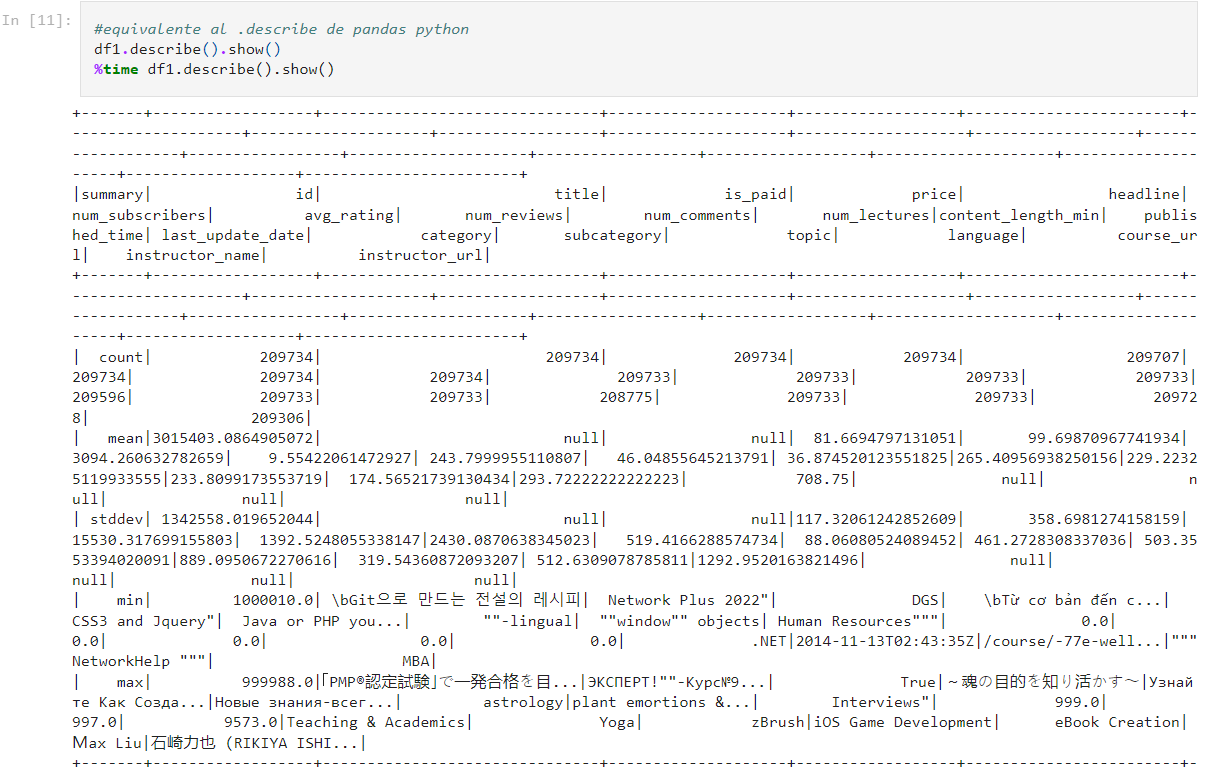Click stddev value 15530.317699155803
This screenshot has height=768, width=1220.
pos(152,539)
